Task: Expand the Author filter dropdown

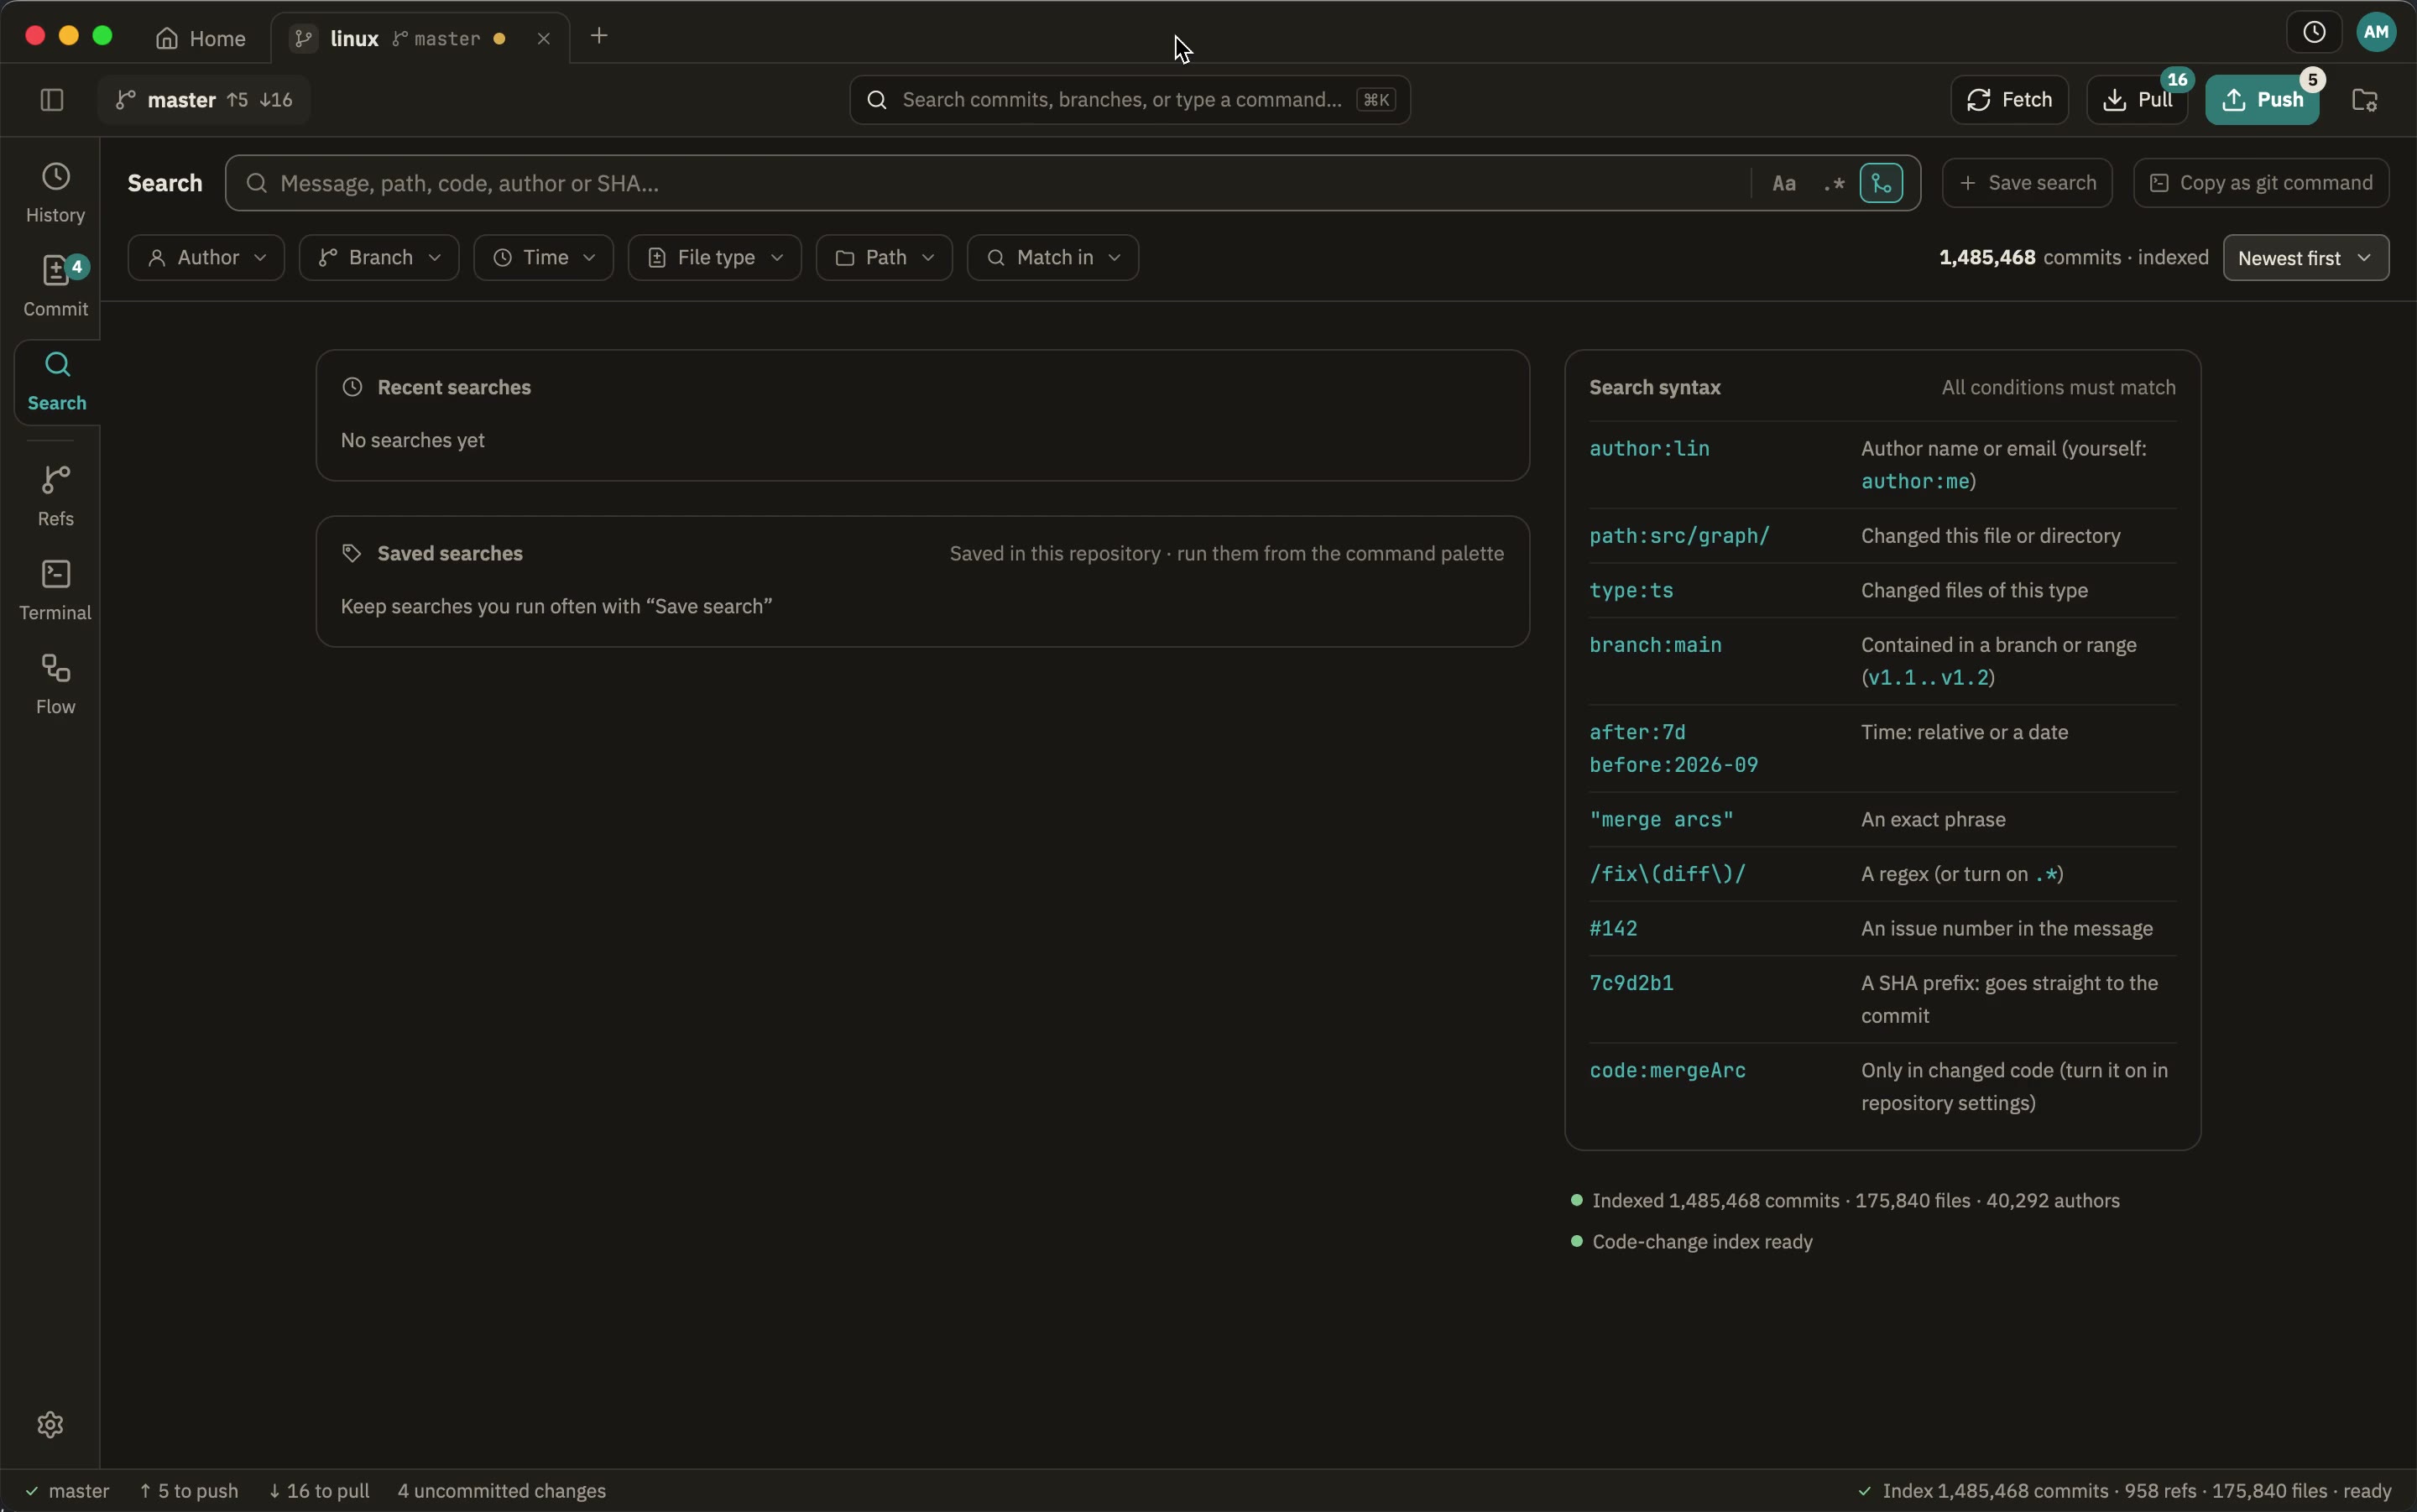Action: point(206,258)
